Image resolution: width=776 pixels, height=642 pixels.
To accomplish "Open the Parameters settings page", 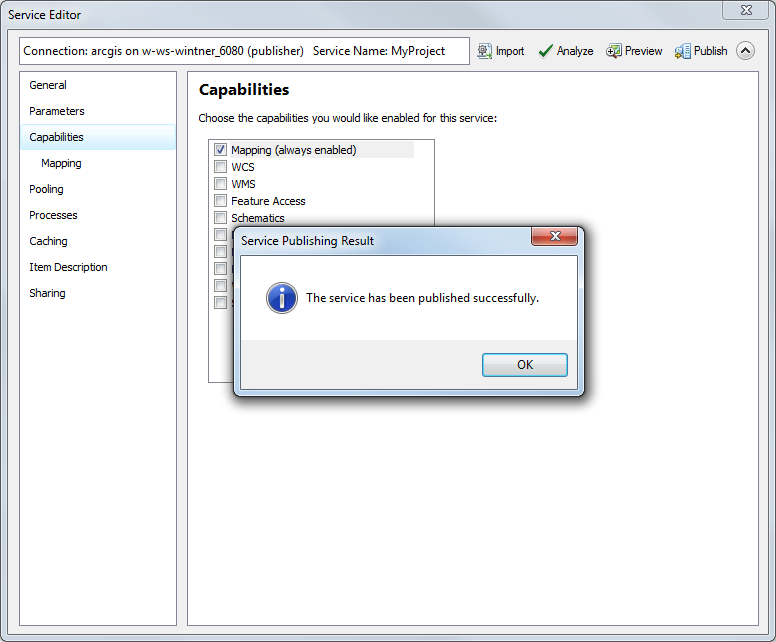I will (98, 111).
